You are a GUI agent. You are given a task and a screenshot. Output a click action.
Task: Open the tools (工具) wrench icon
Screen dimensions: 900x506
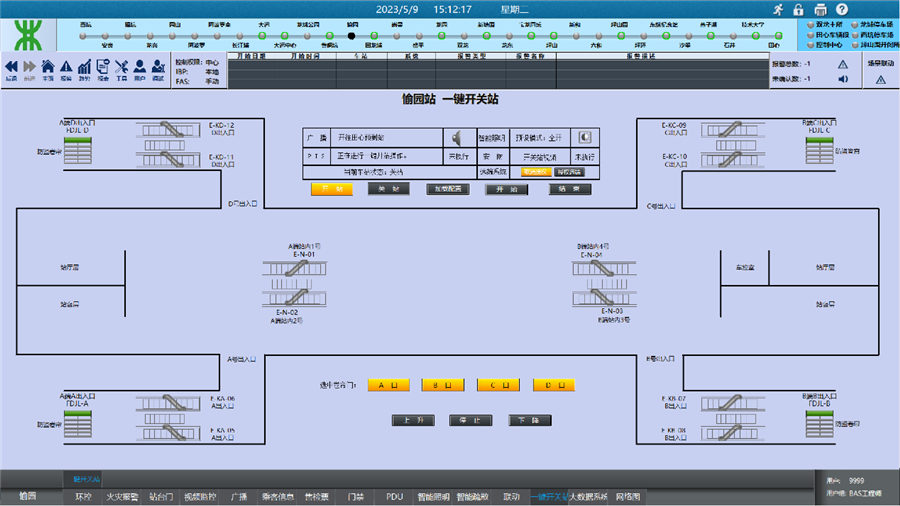(121, 67)
